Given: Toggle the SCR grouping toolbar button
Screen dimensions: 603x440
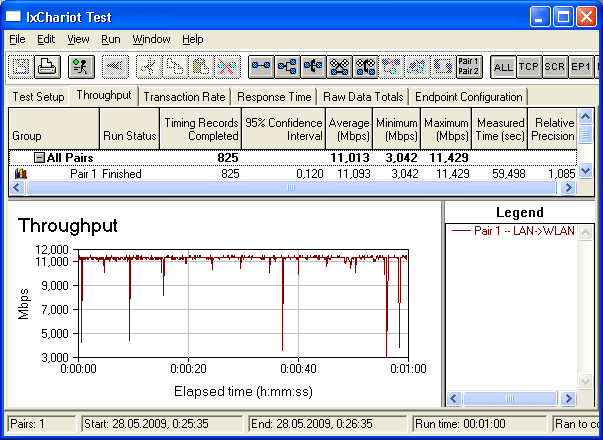Looking at the screenshot, I should 555,67.
